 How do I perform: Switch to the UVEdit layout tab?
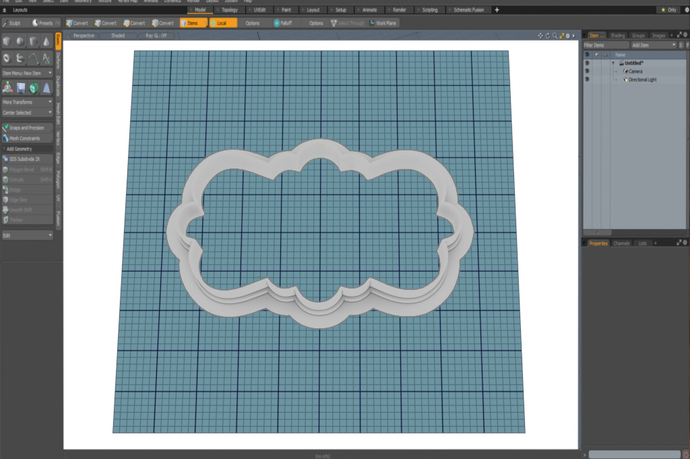pyautogui.click(x=259, y=10)
